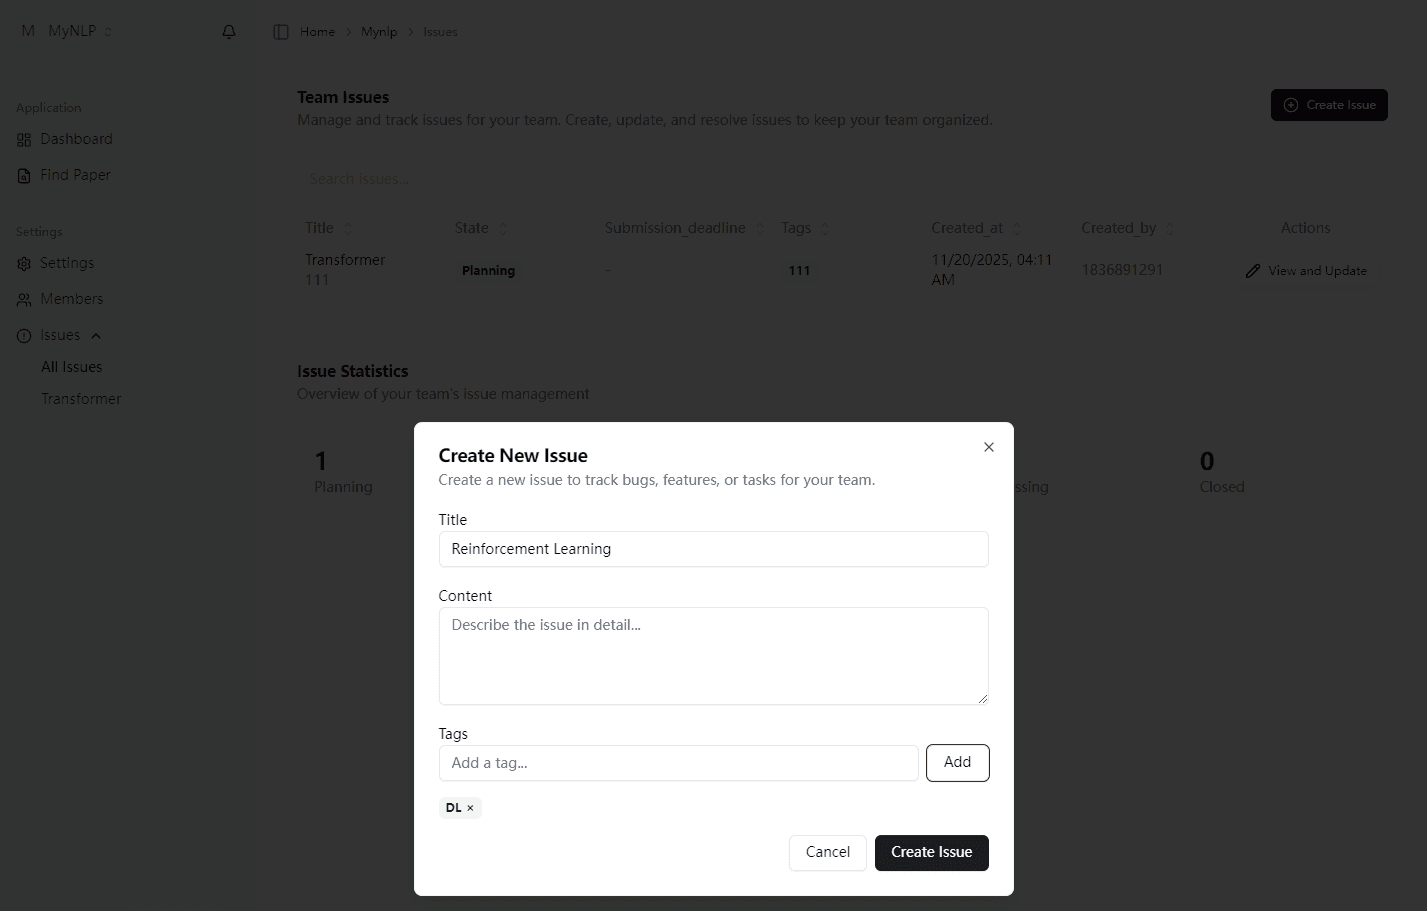Click the Members people icon

22,299
